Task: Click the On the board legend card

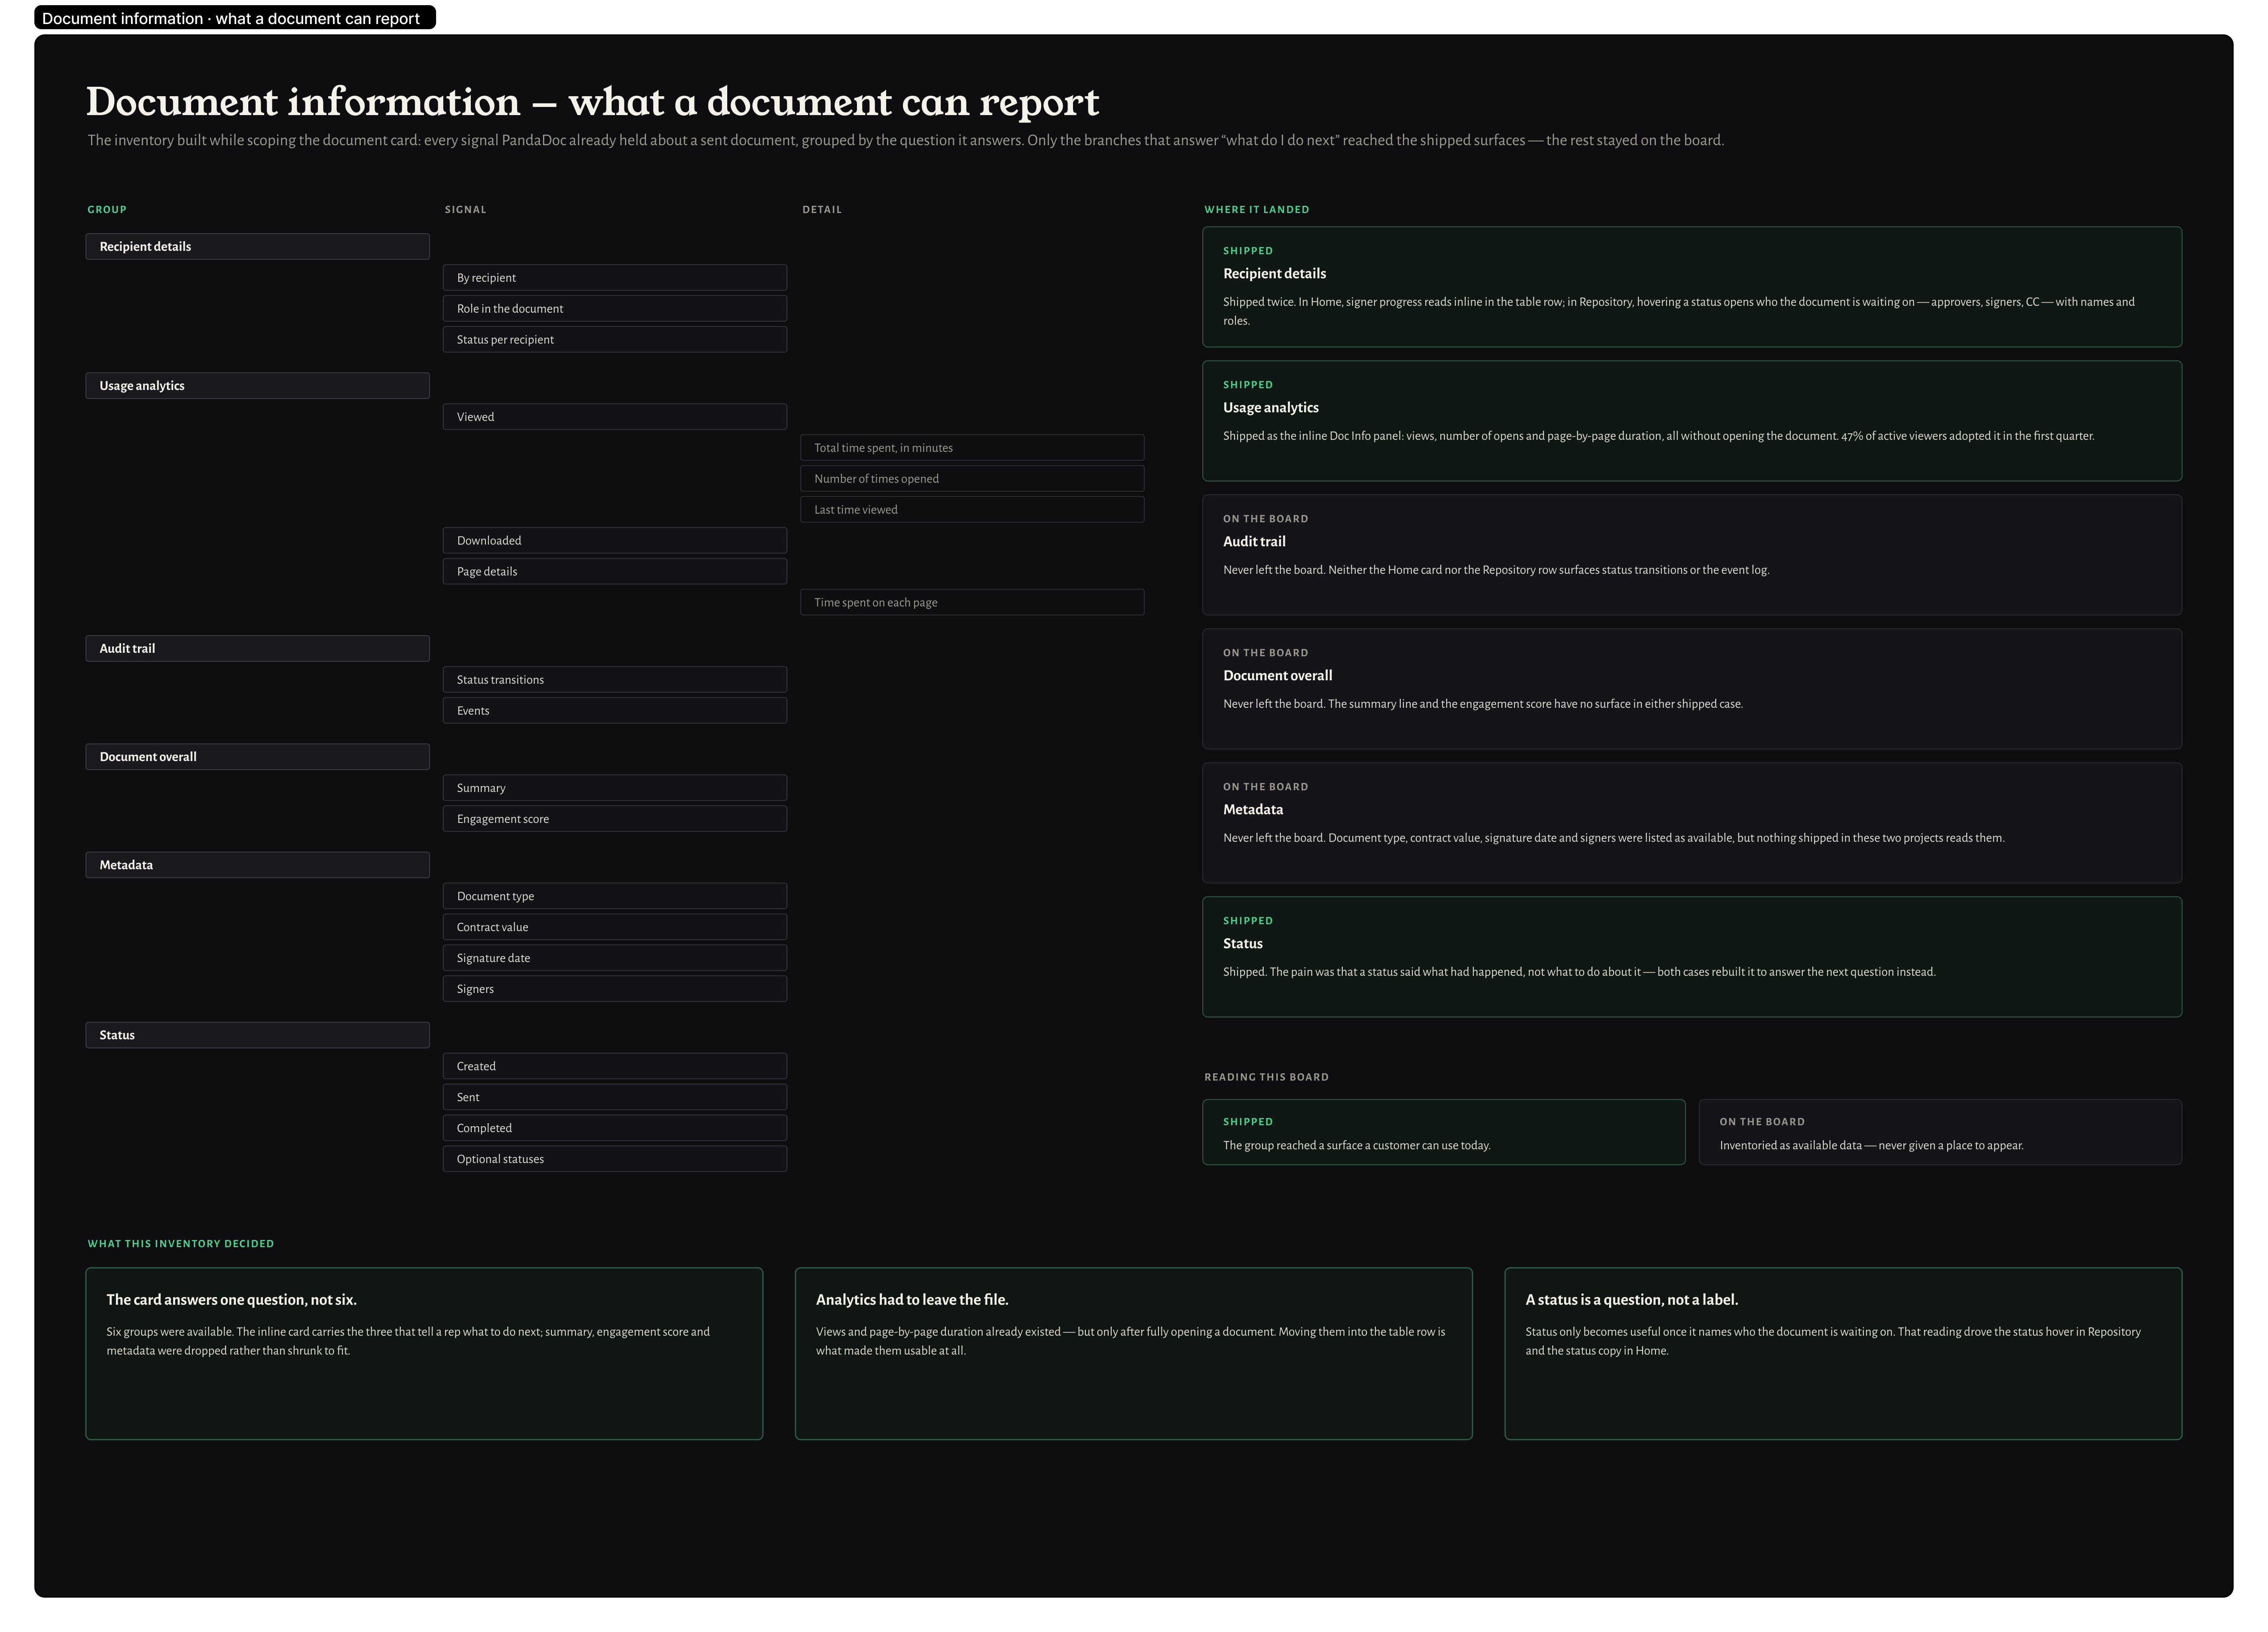Action: pyautogui.click(x=1940, y=1132)
